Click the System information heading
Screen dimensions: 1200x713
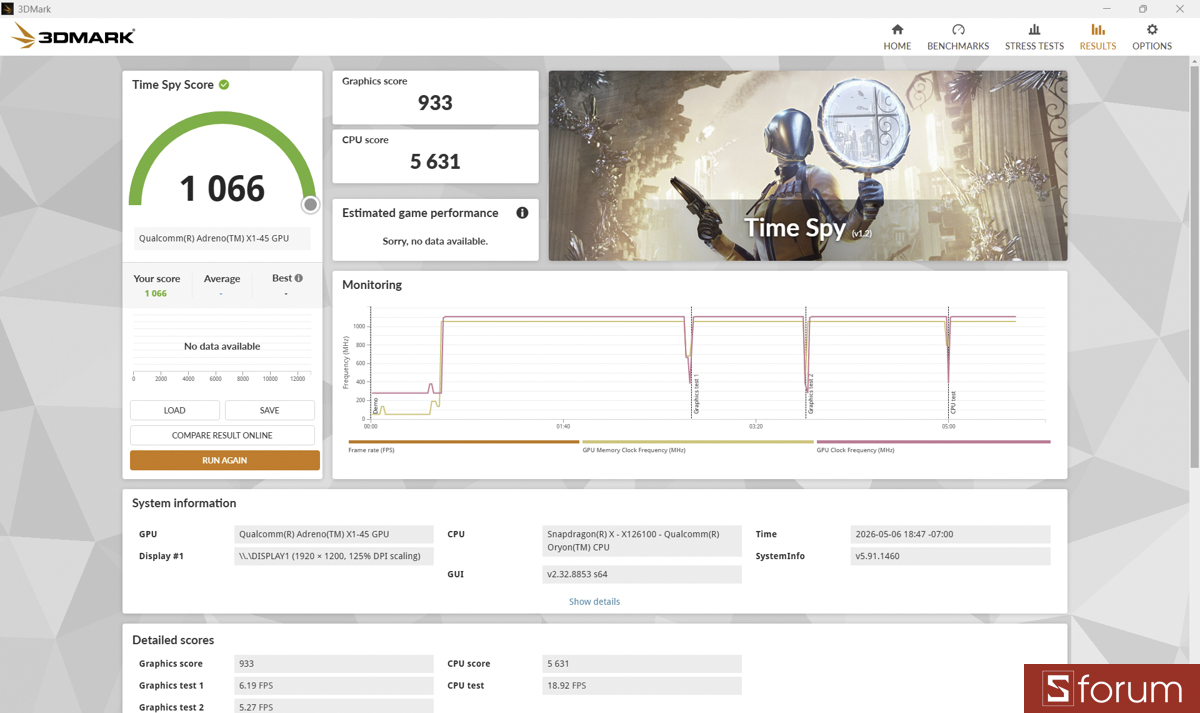coord(184,503)
